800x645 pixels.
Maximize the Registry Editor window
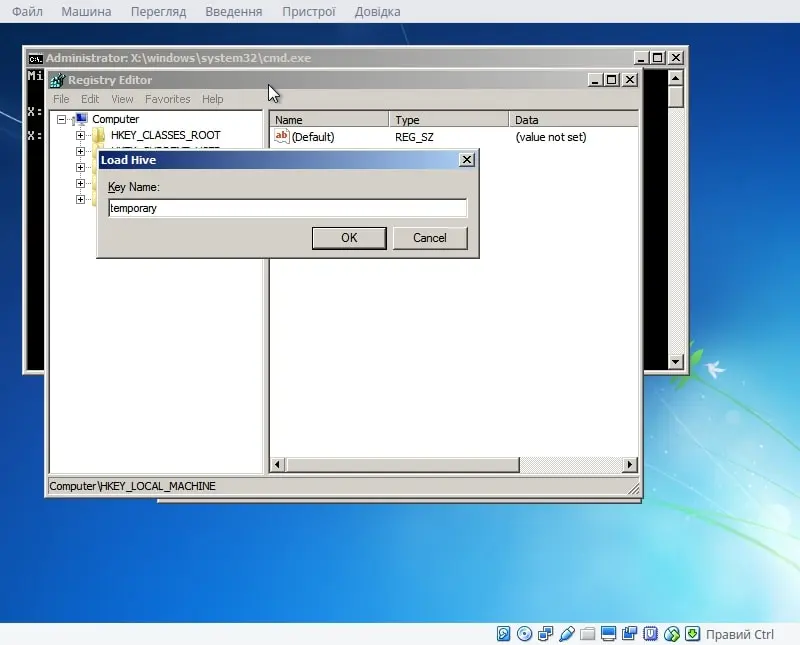point(611,80)
